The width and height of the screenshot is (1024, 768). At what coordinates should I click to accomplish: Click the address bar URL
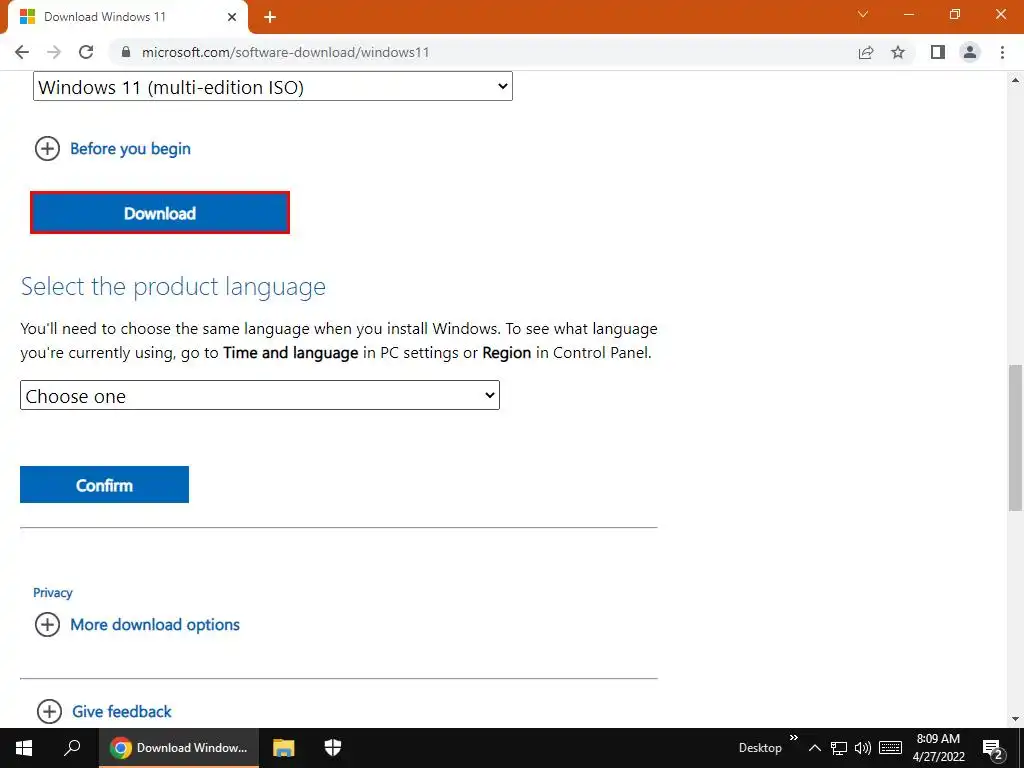pos(285,52)
